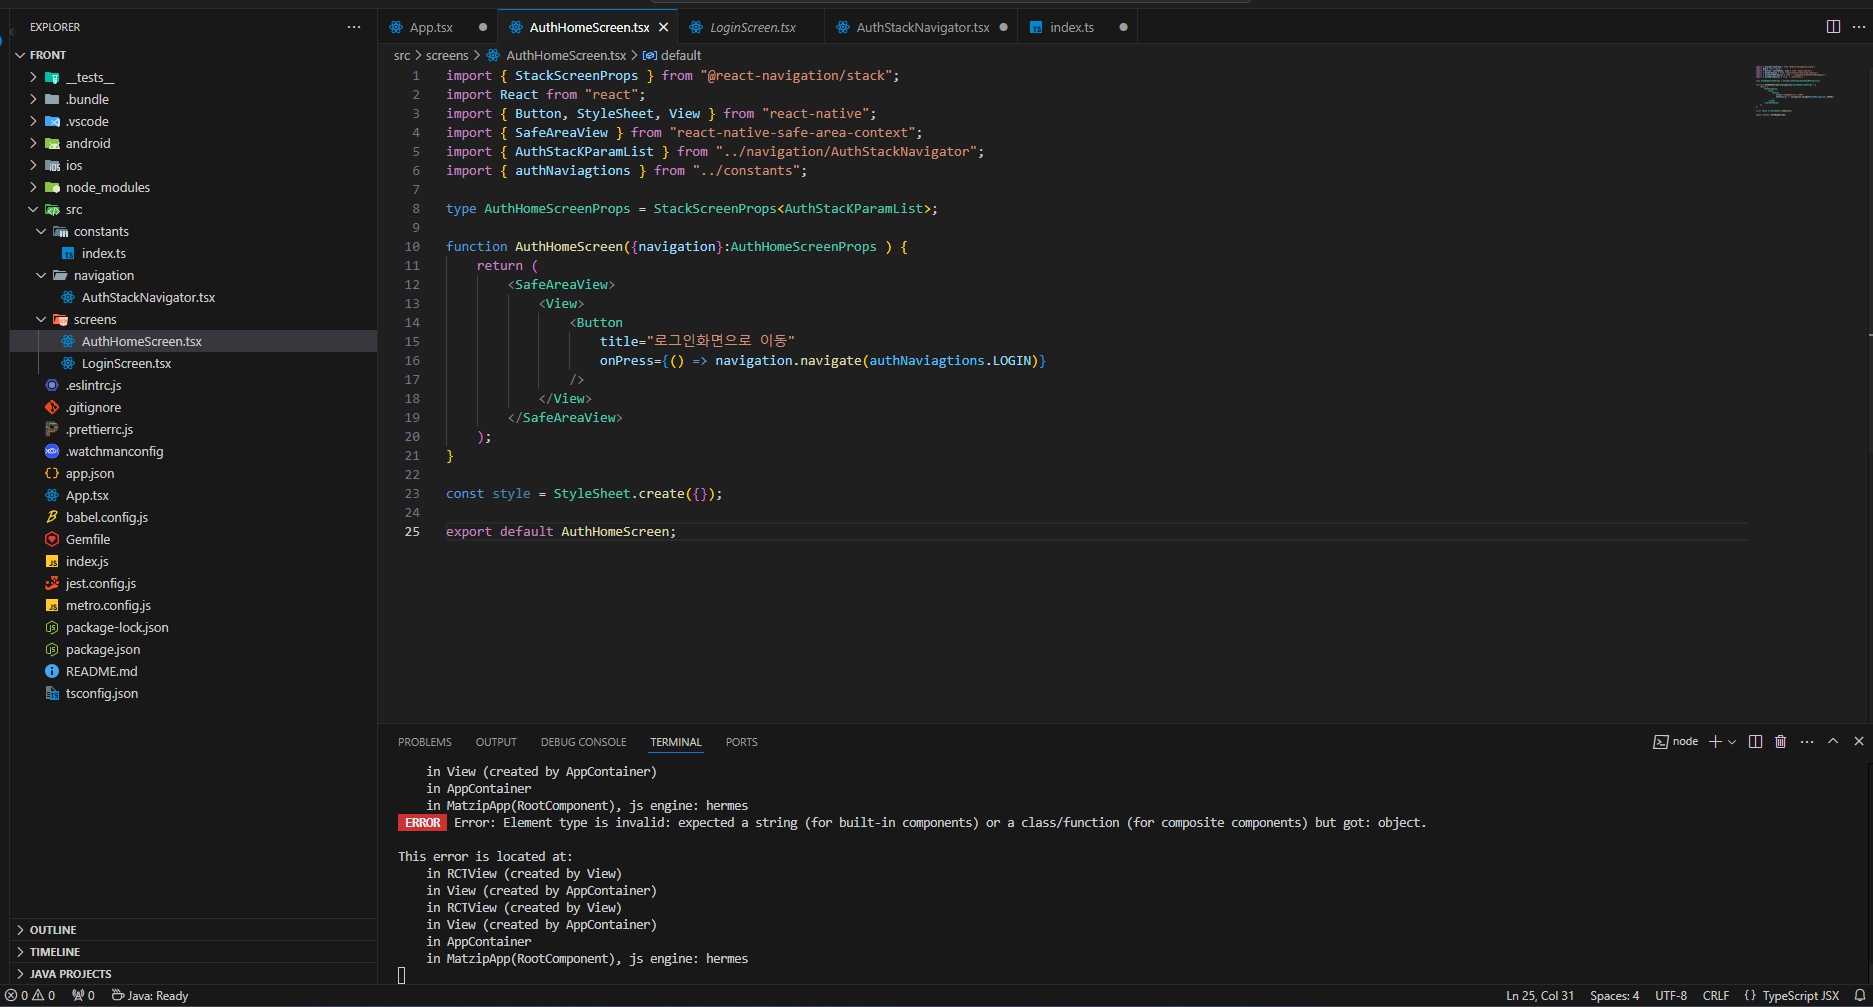The width and height of the screenshot is (1873, 1007).
Task: Open .prettierrc.js file
Action: [x=194, y=429]
